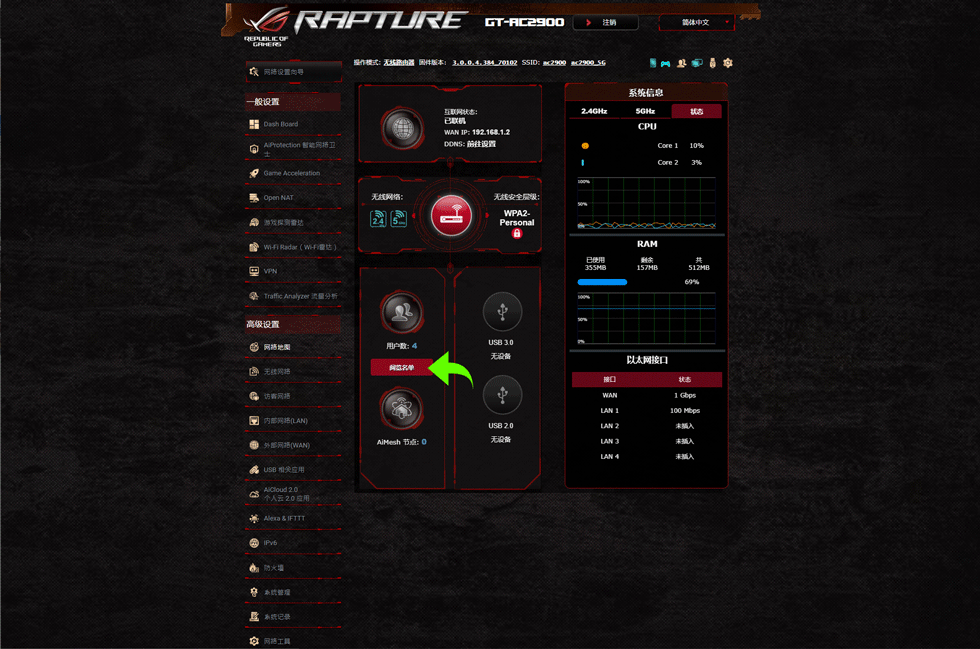Click the 浏览名单 view list button
The image size is (980, 649).
point(402,368)
